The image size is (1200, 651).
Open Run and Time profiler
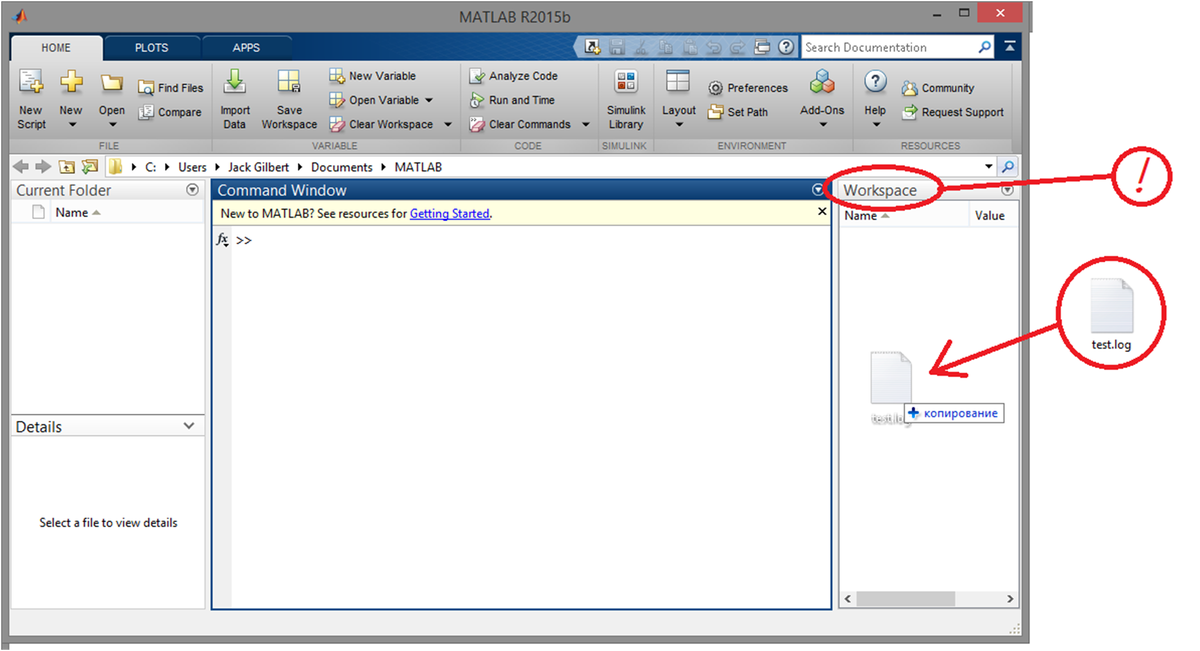point(512,100)
